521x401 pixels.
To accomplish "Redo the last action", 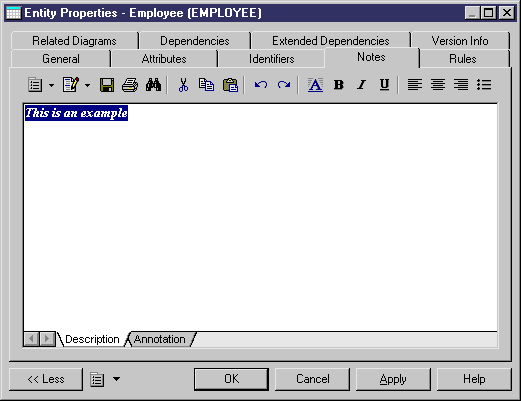I will [284, 85].
